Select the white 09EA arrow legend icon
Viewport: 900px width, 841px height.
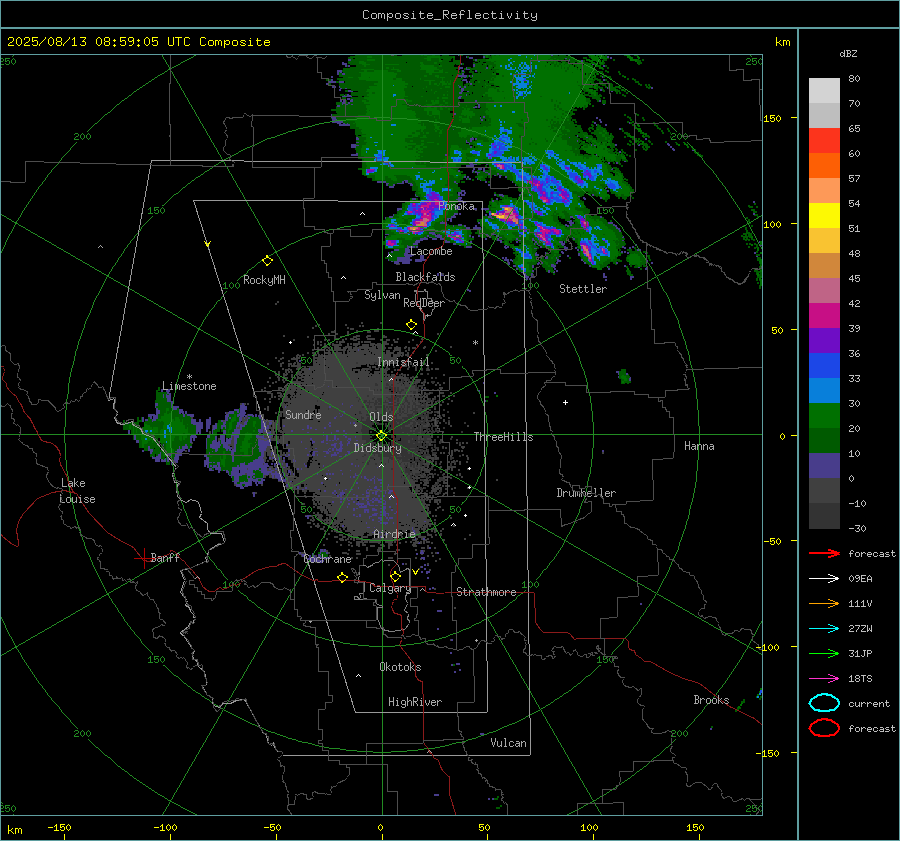tap(824, 579)
